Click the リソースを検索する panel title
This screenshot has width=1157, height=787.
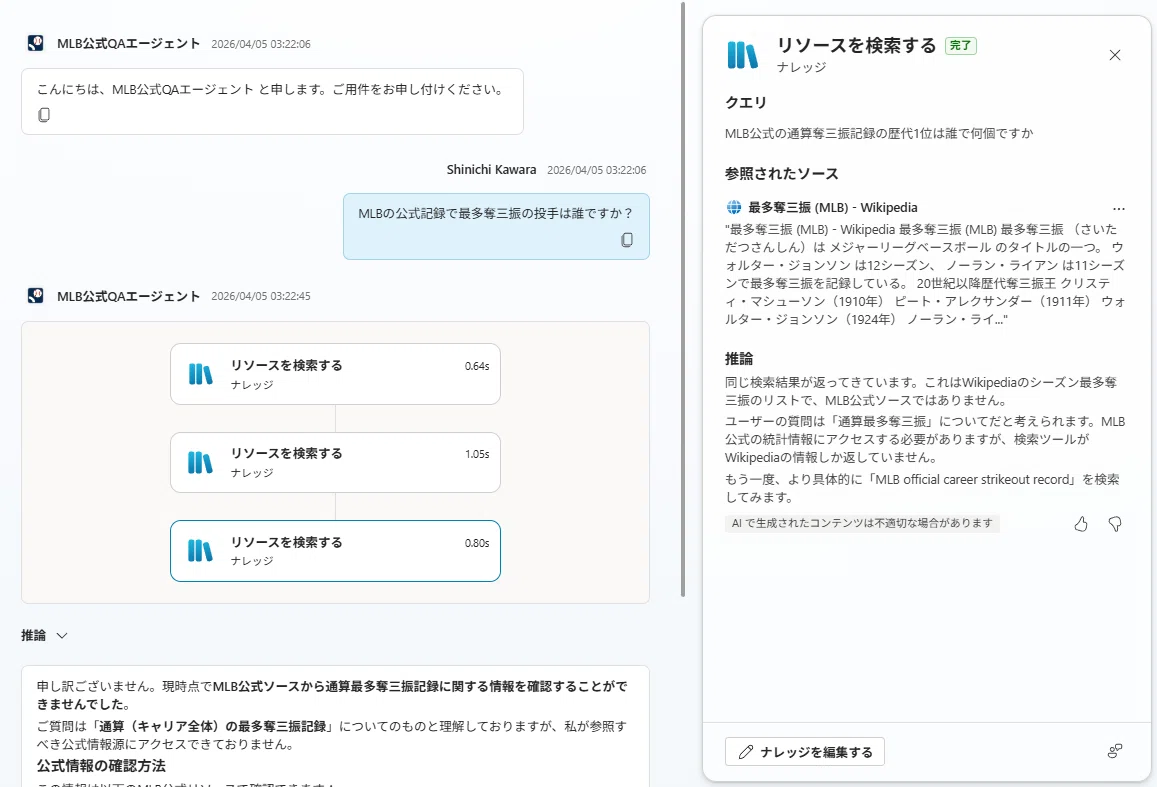[856, 46]
